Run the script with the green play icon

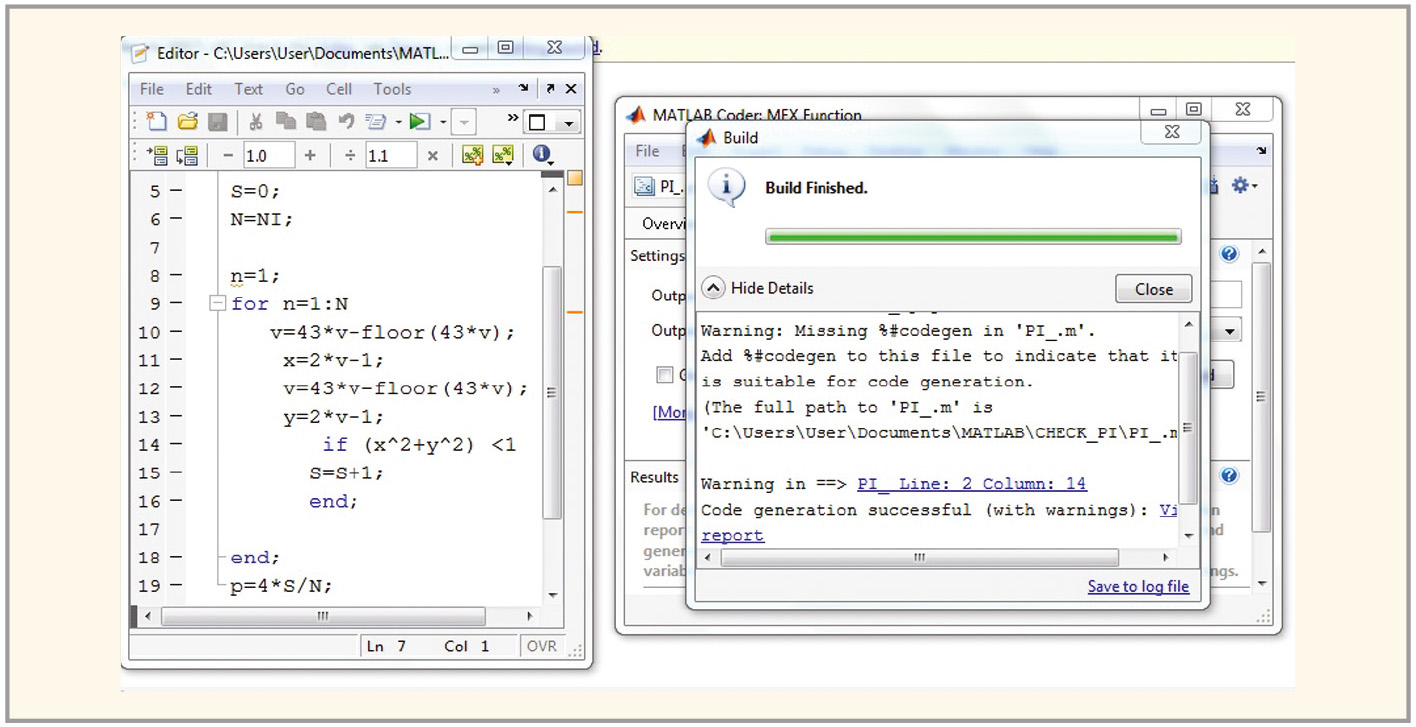419,121
